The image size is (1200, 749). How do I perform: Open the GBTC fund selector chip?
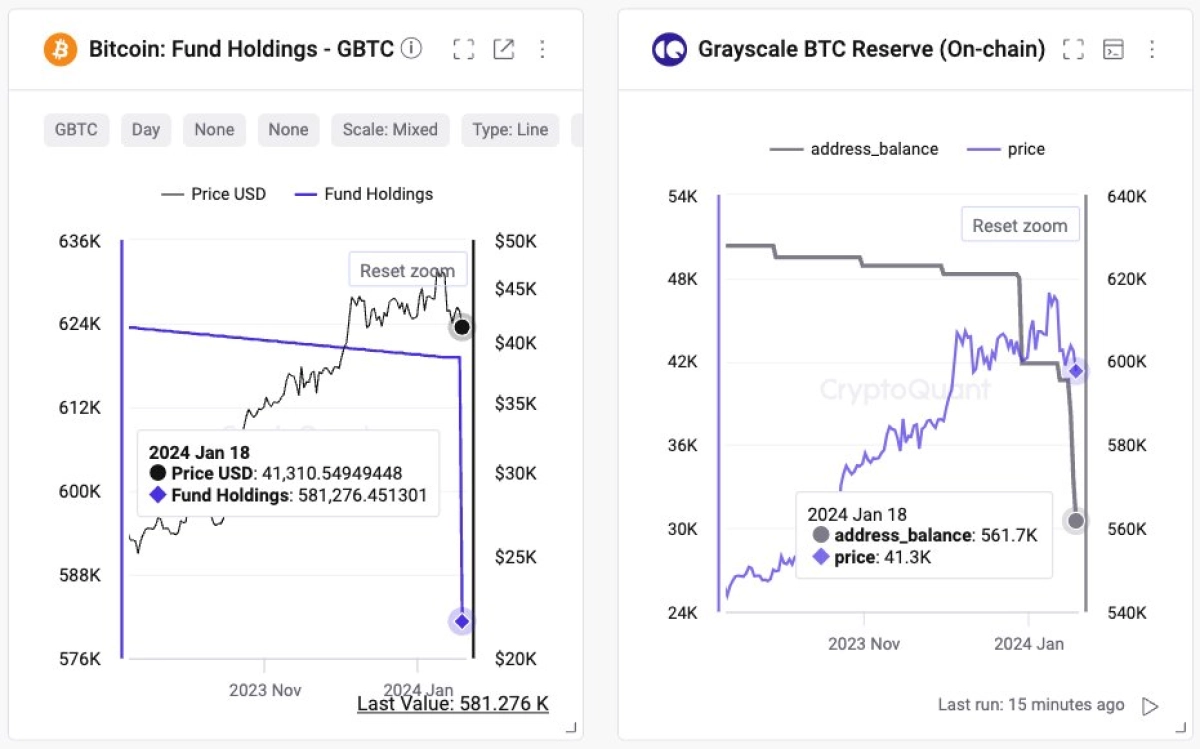point(76,130)
